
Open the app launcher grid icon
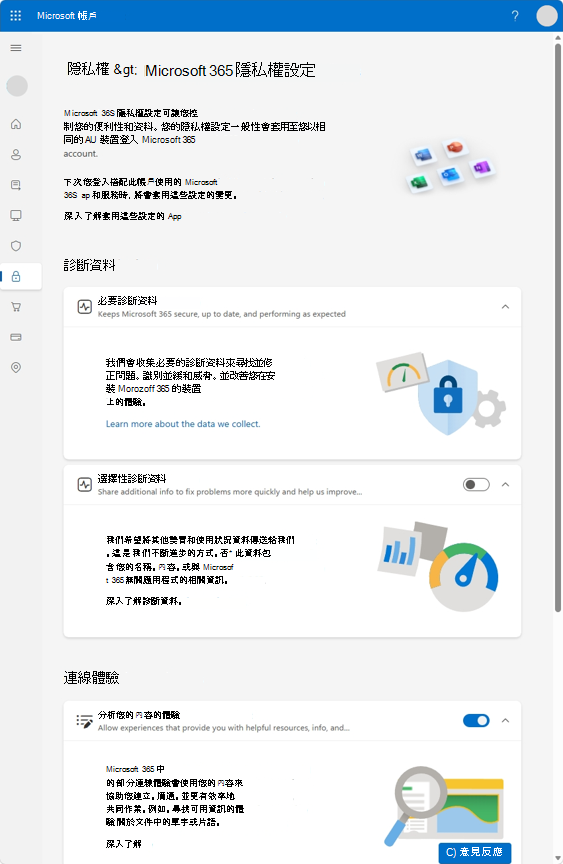pos(16,15)
